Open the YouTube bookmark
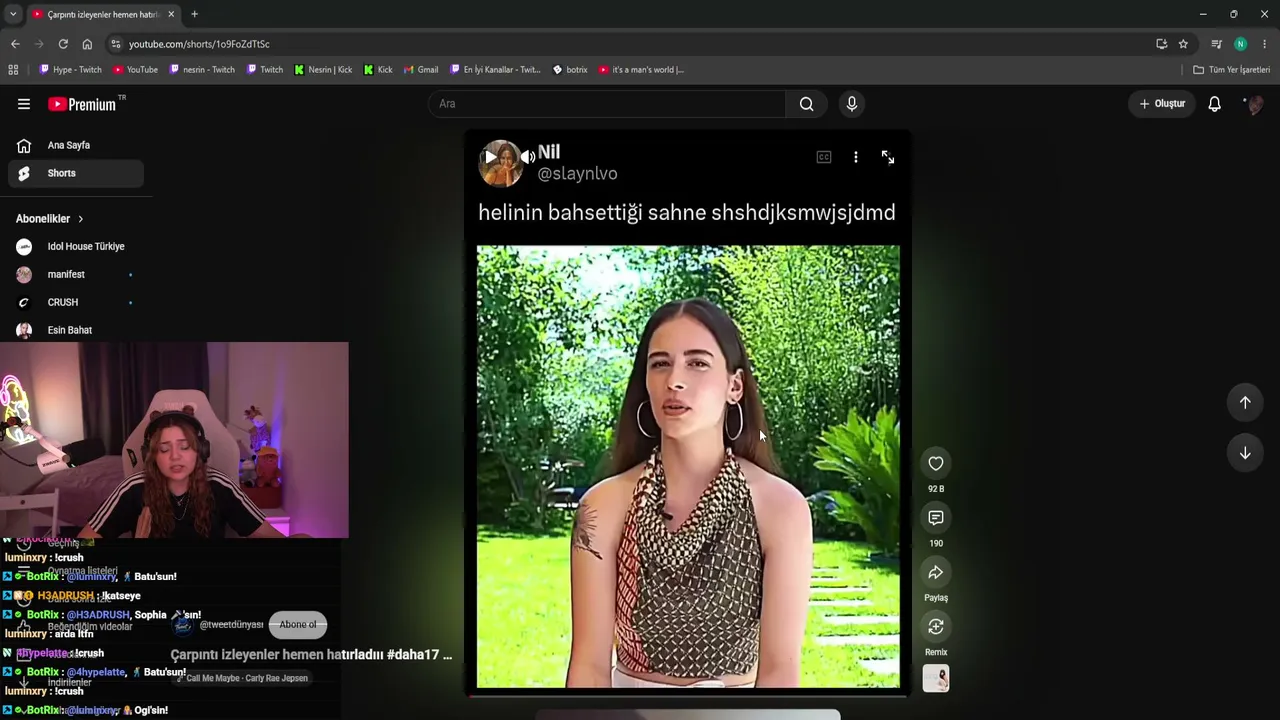The height and width of the screenshot is (720, 1280). click(x=135, y=70)
